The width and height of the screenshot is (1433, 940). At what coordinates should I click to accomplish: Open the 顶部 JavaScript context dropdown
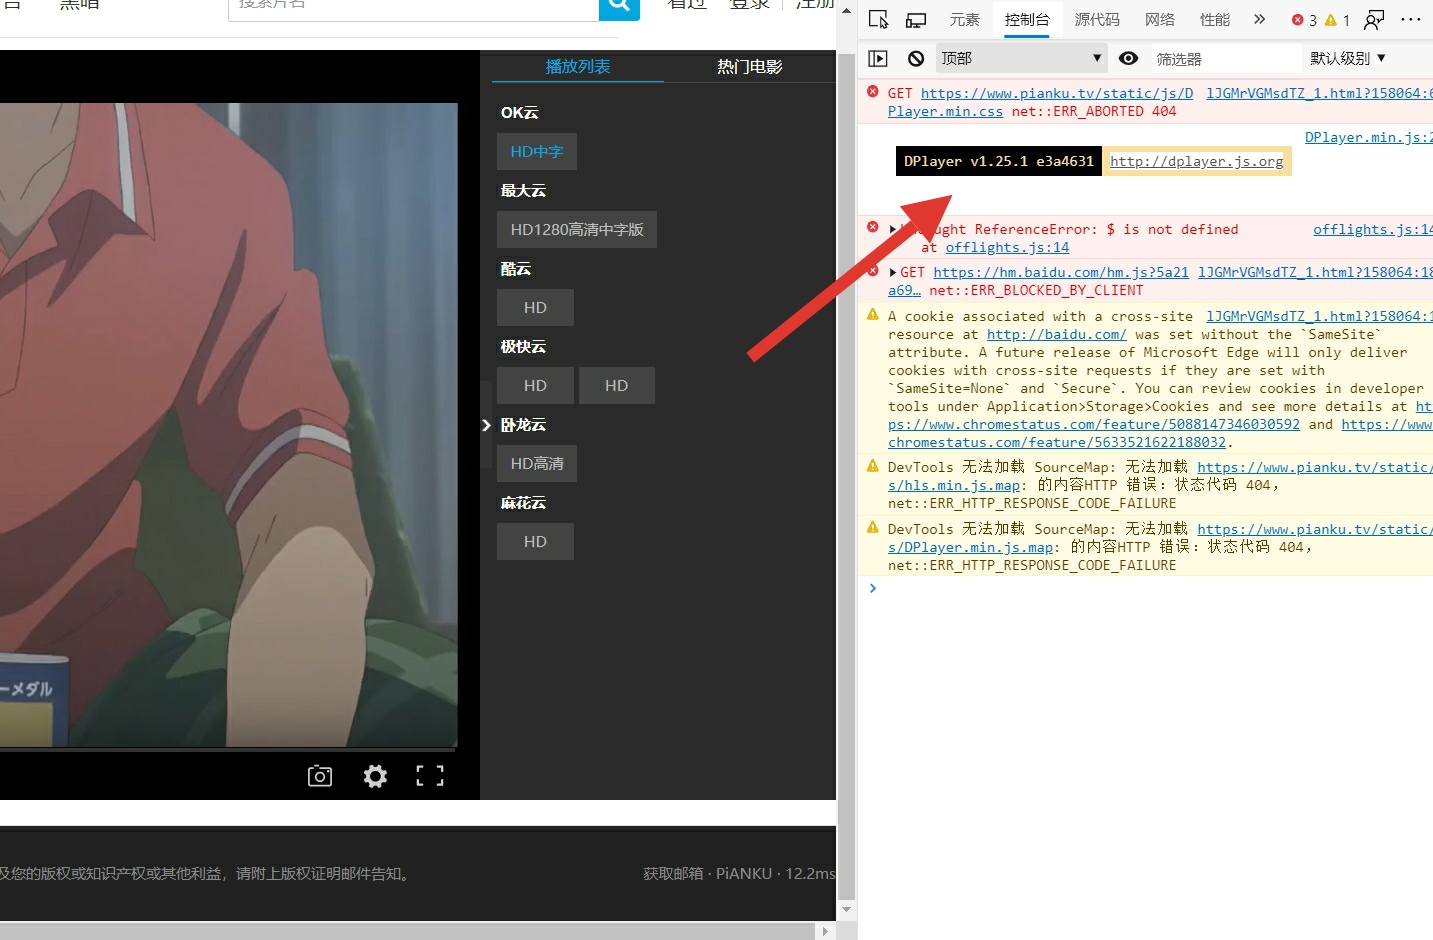tap(1020, 58)
